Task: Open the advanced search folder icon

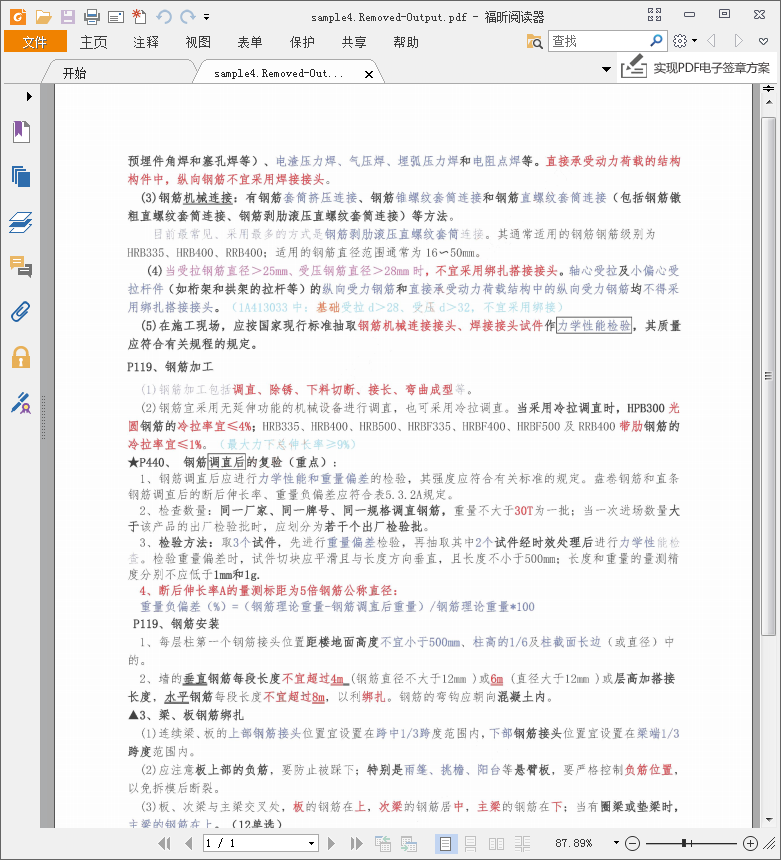Action: tap(534, 41)
